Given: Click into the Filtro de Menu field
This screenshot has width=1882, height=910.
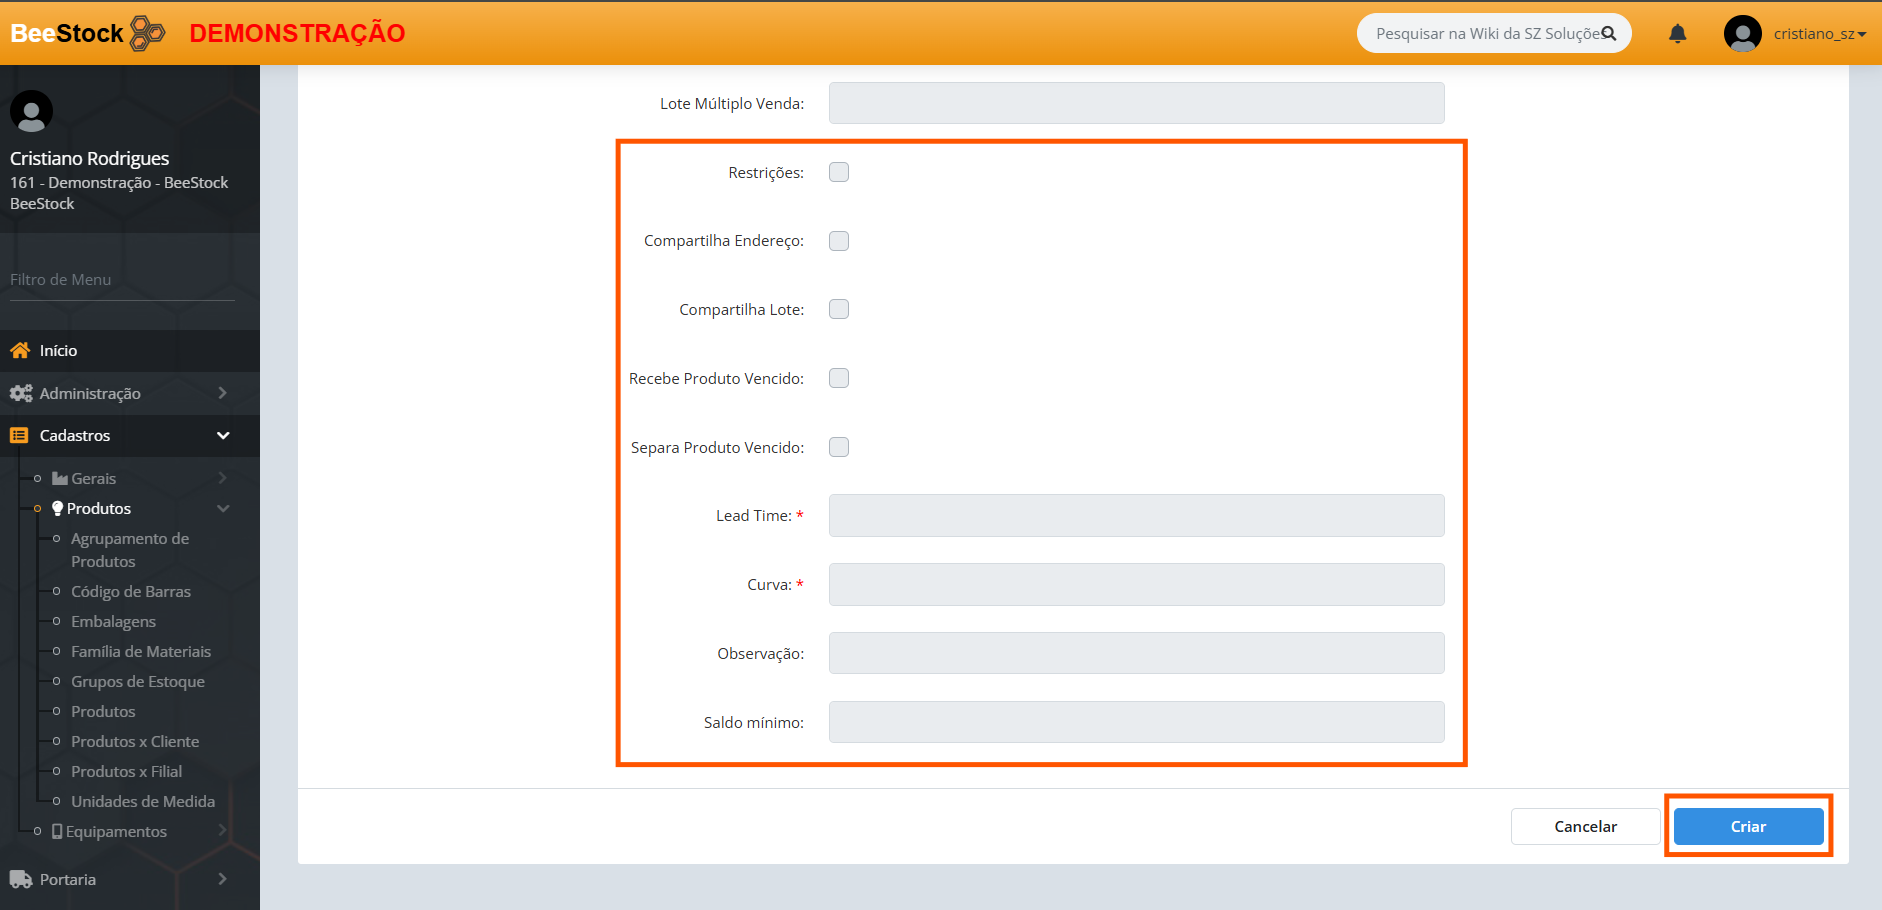Looking at the screenshot, I should pyautogui.click(x=122, y=280).
